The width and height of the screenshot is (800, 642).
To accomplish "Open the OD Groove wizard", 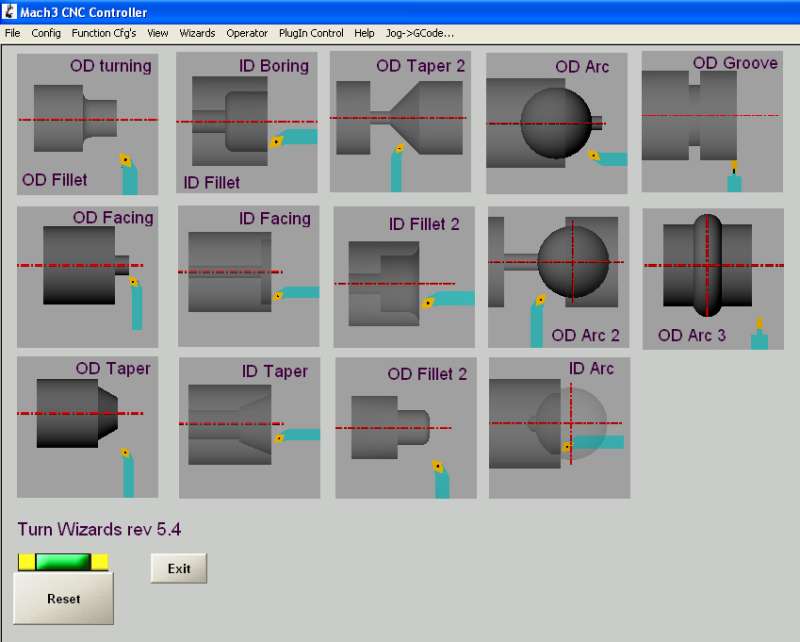I will (x=712, y=121).
